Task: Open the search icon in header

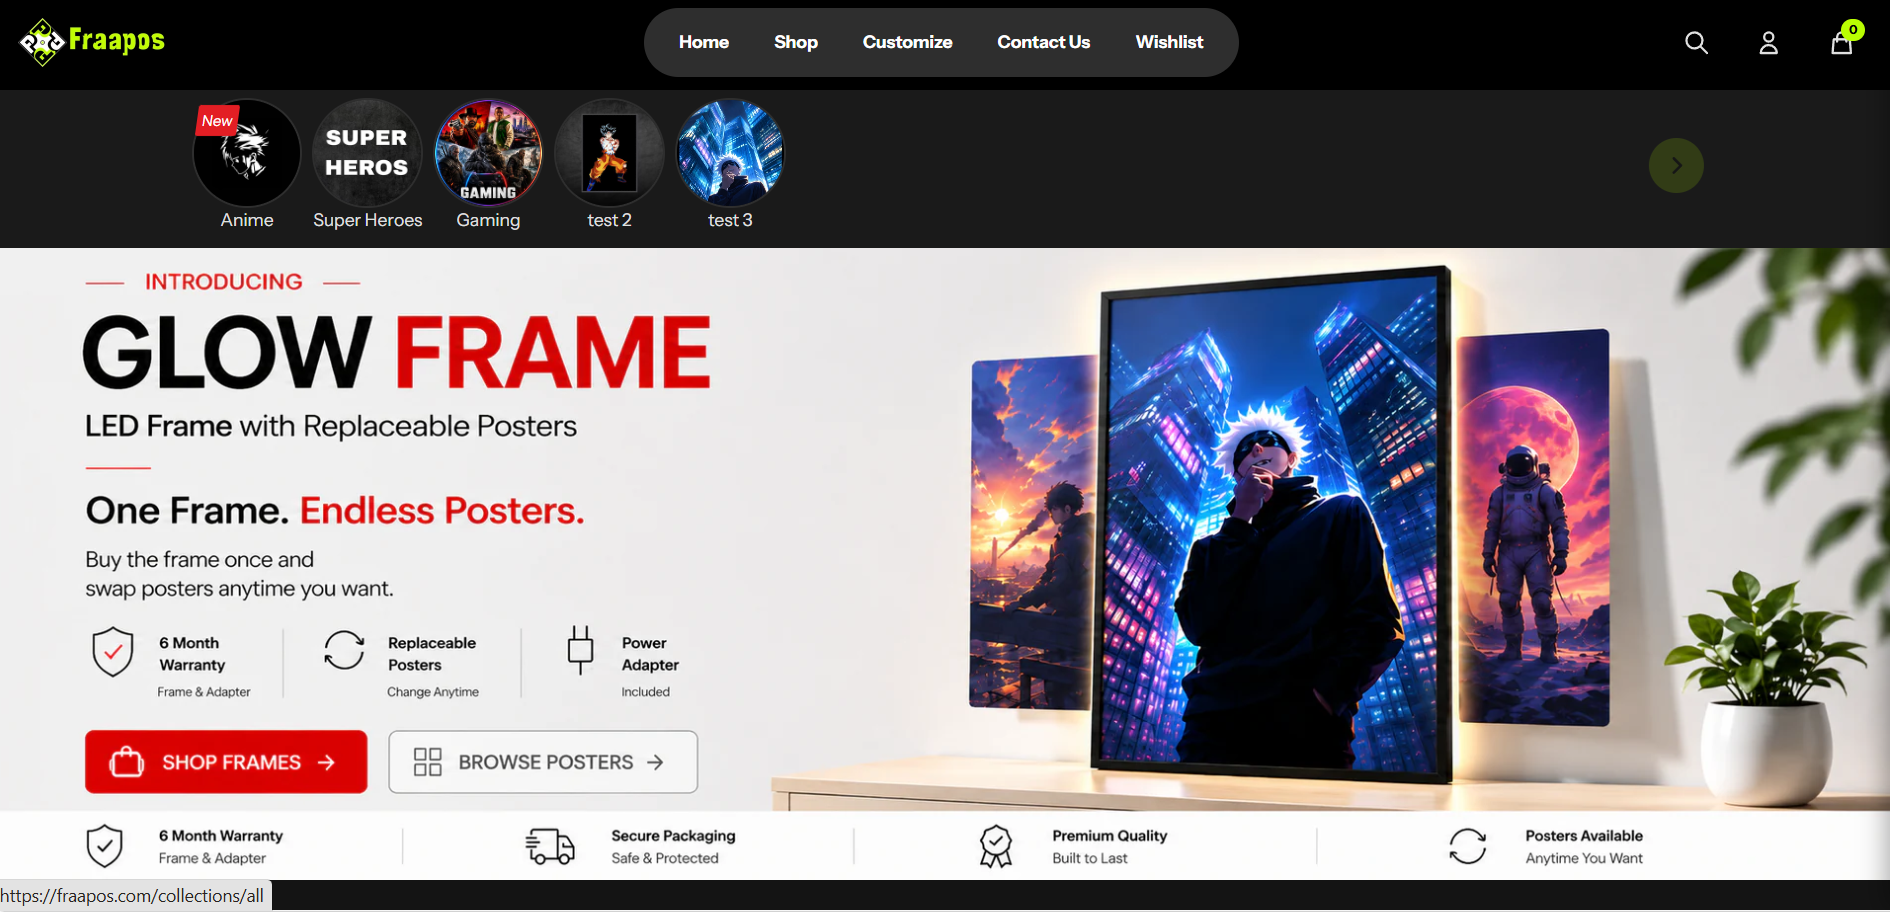Action: click(1696, 43)
